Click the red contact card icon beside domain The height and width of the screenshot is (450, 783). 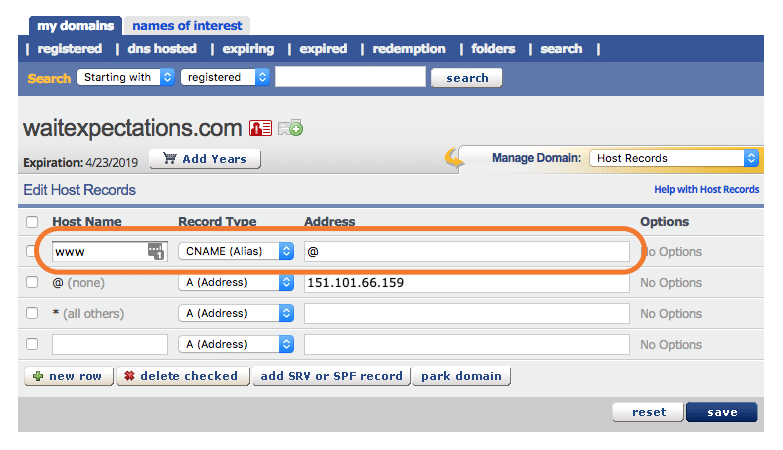click(261, 128)
